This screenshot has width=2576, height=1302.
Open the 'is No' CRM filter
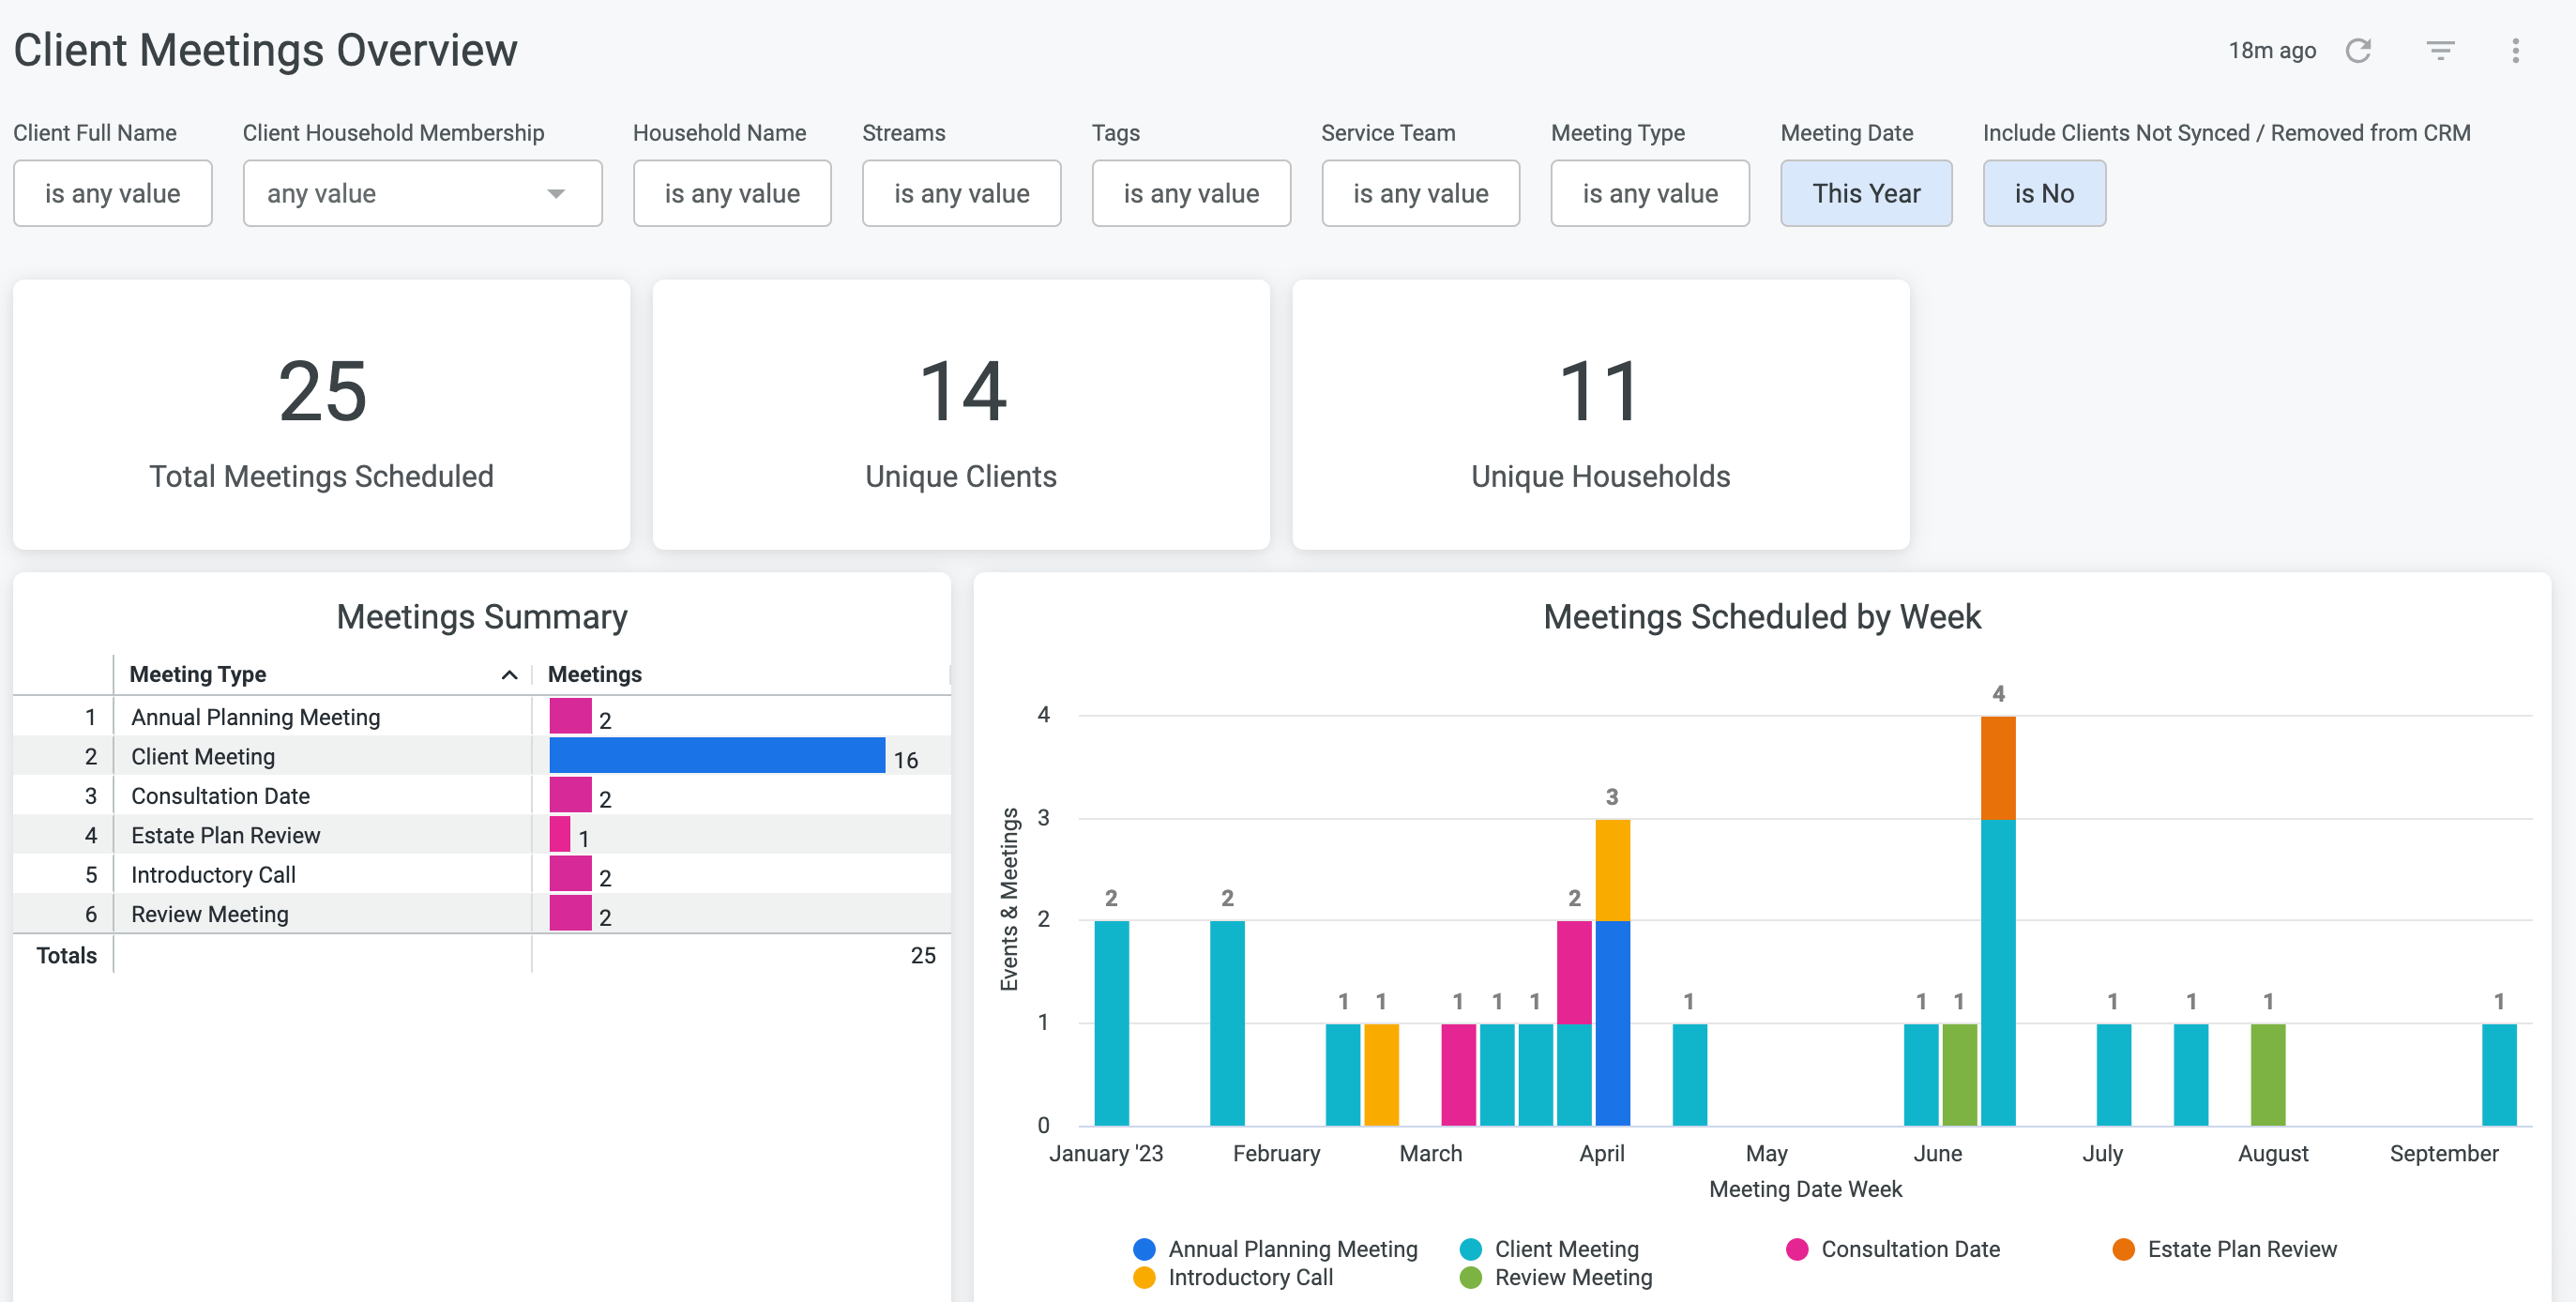pyautogui.click(x=2044, y=193)
